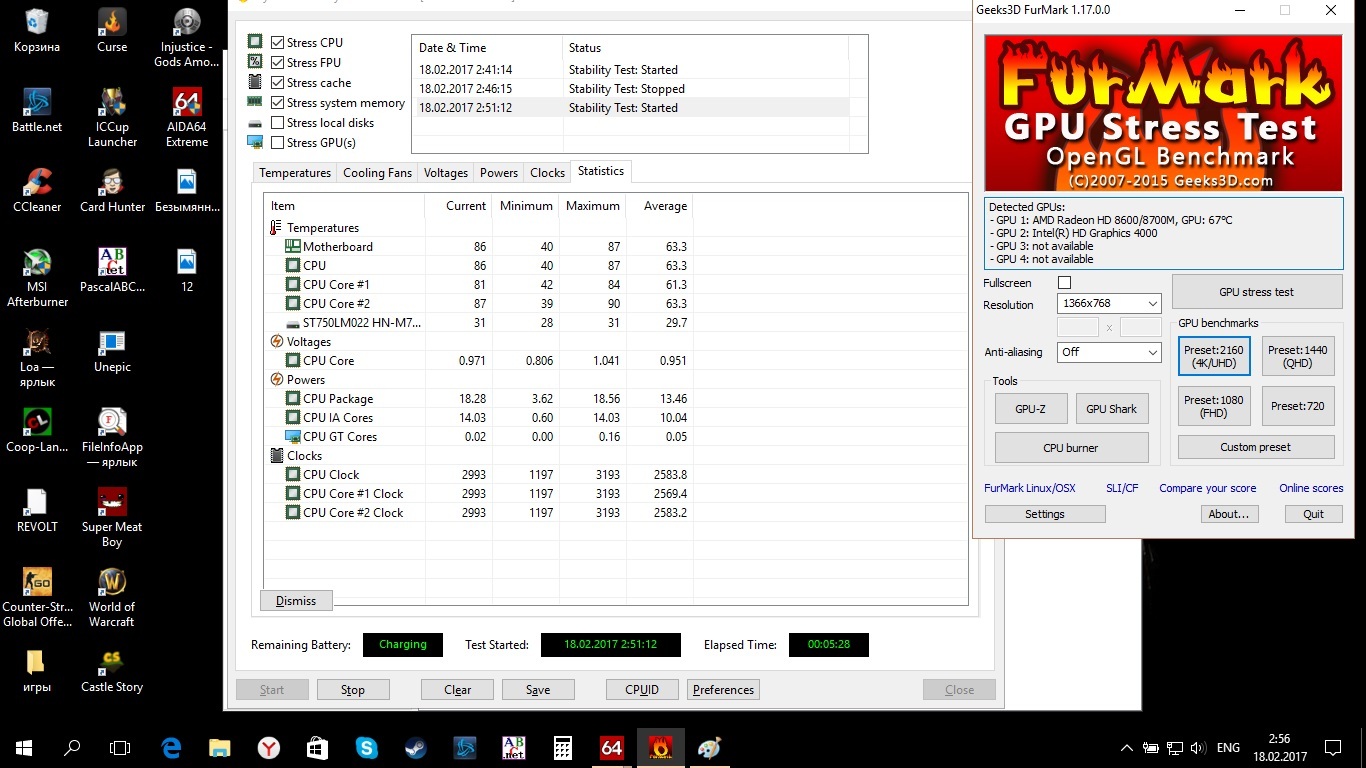Viewport: 1366px width, 768px height.
Task: Click custom resolution width field in FurMark
Action: [1078, 327]
